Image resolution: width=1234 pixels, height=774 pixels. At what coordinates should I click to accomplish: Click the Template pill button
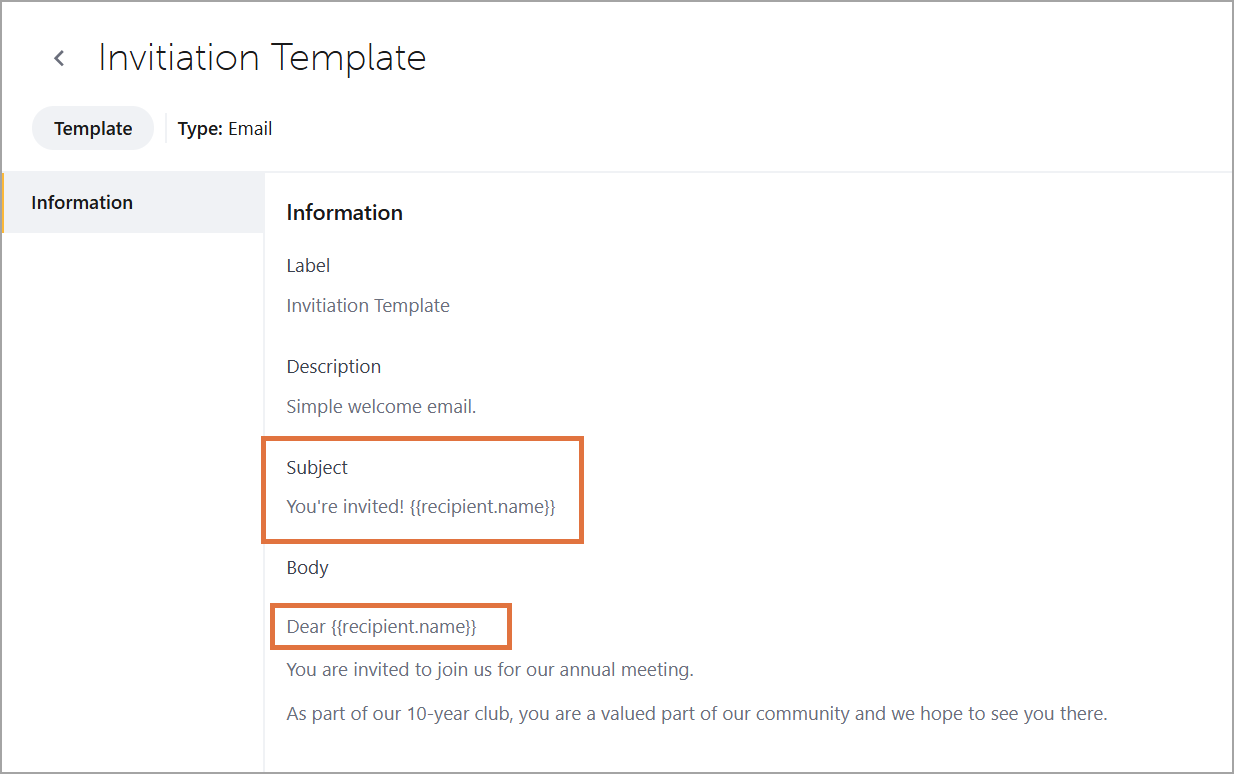click(x=92, y=128)
